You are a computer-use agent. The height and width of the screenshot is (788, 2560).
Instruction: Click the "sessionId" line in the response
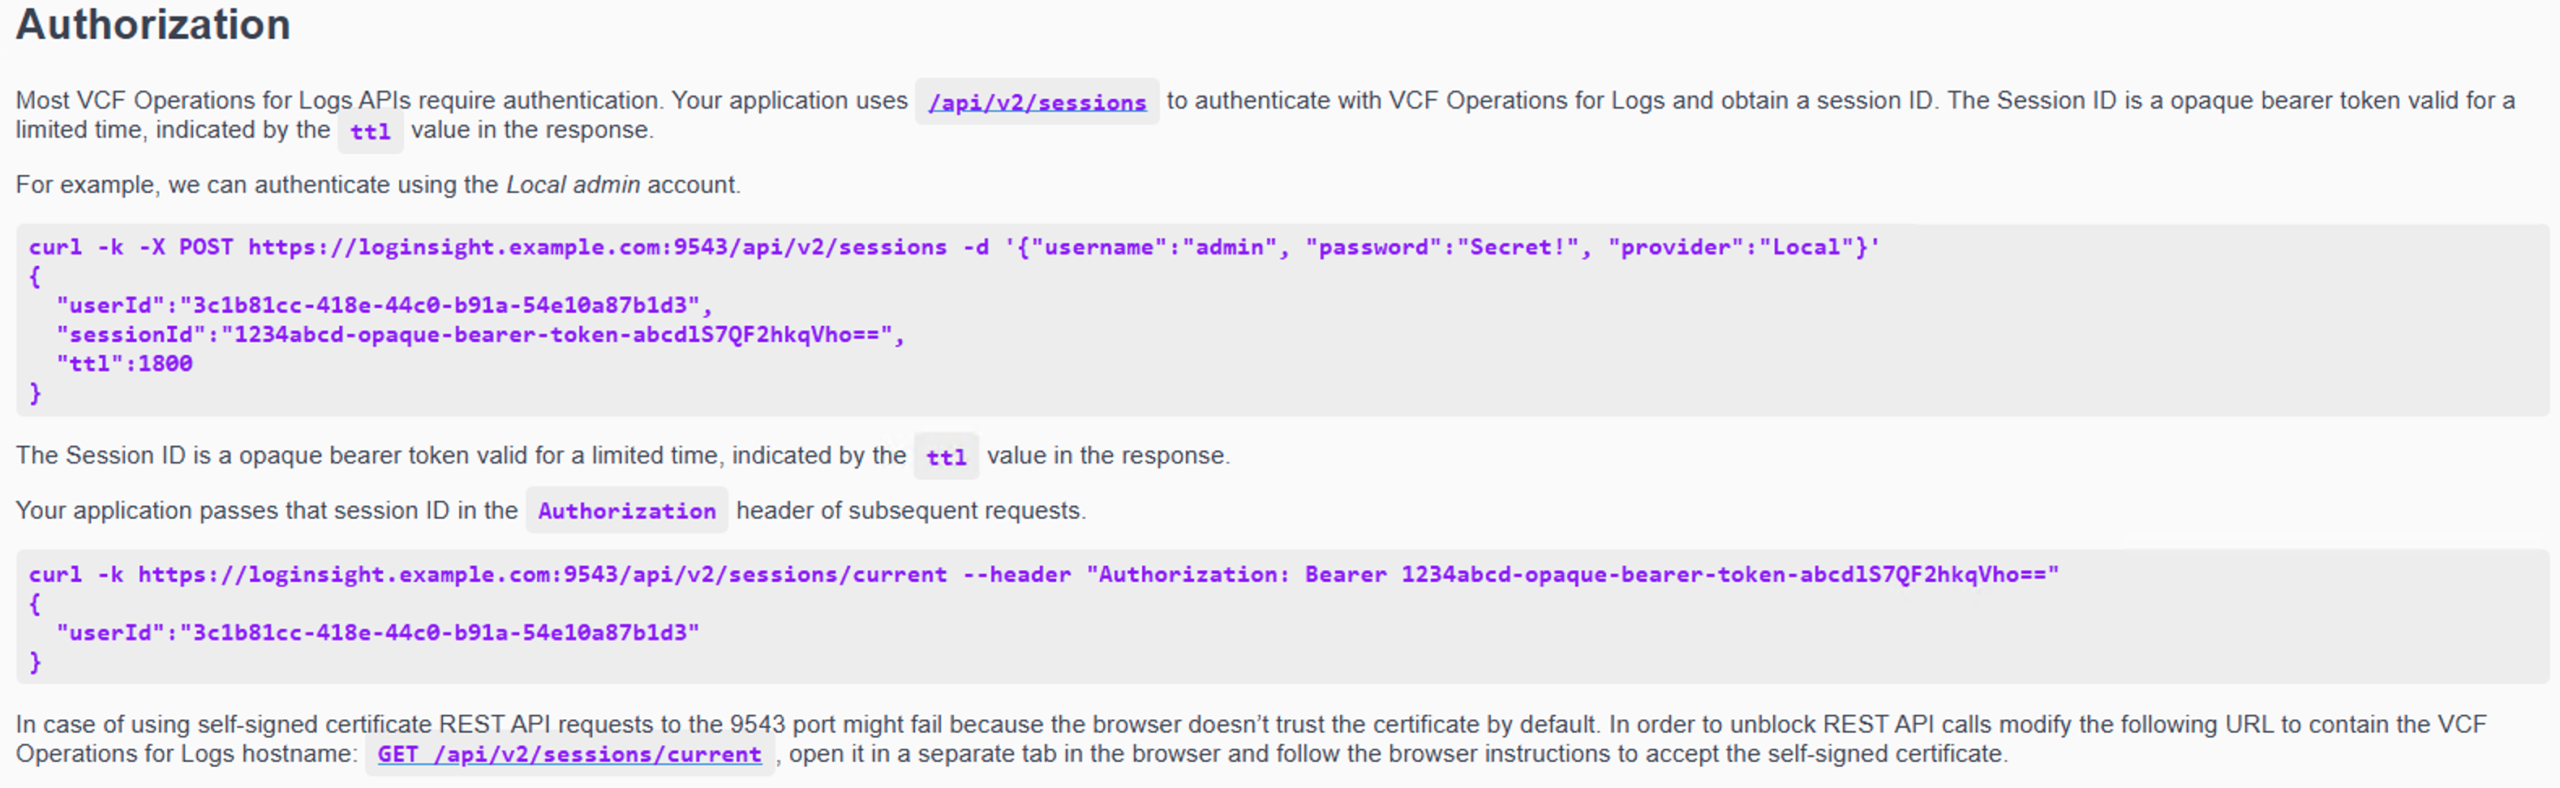480,334
